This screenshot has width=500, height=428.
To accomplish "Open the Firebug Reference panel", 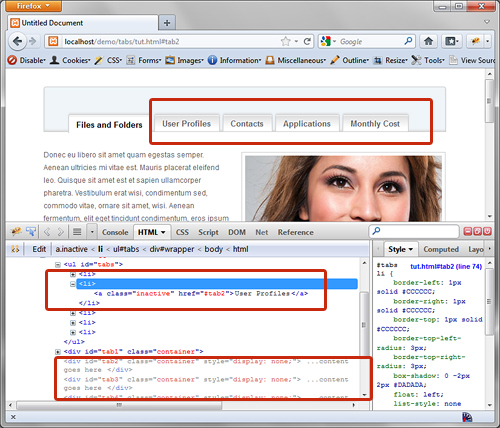I will point(296,232).
